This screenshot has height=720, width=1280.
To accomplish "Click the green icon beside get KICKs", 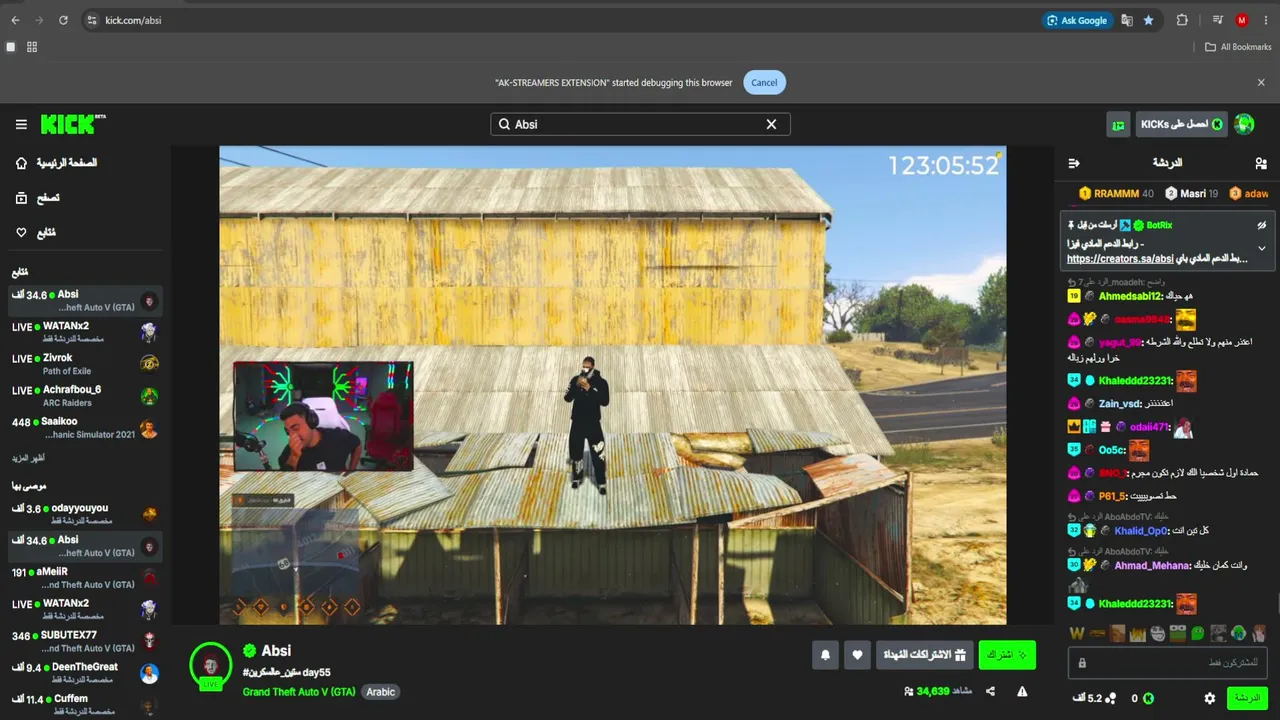I will [1118, 124].
